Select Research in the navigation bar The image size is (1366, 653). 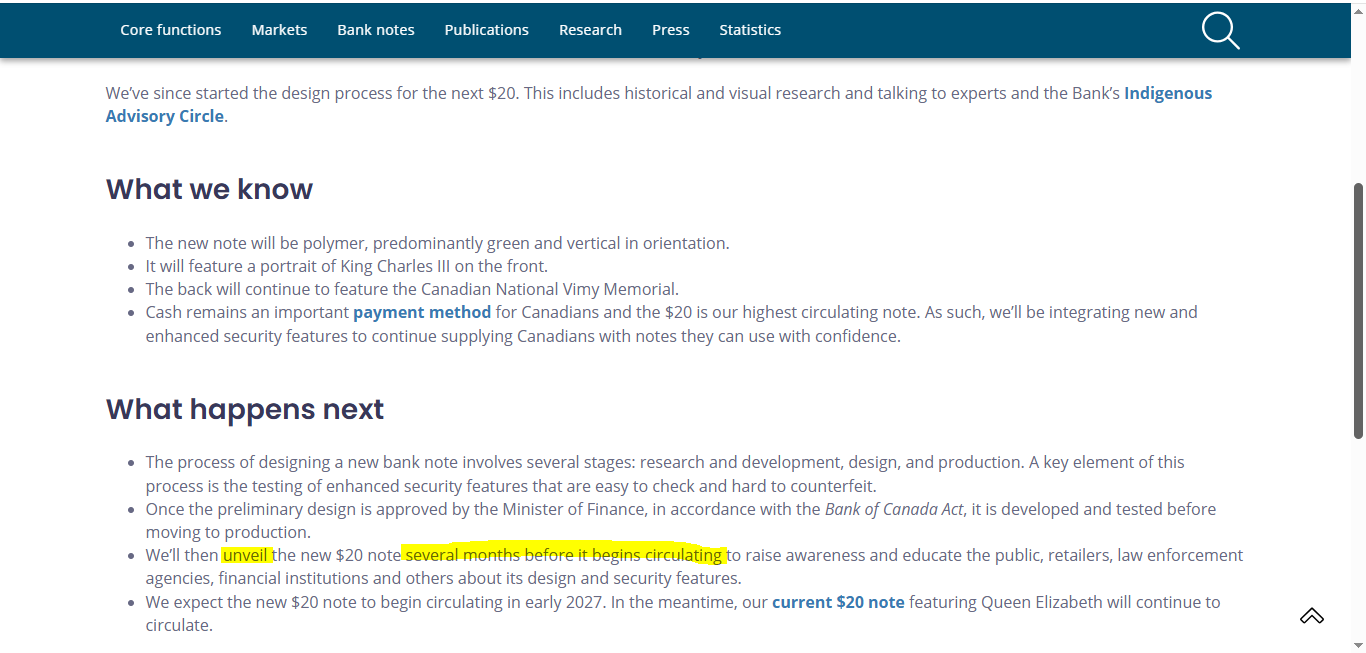pos(590,30)
